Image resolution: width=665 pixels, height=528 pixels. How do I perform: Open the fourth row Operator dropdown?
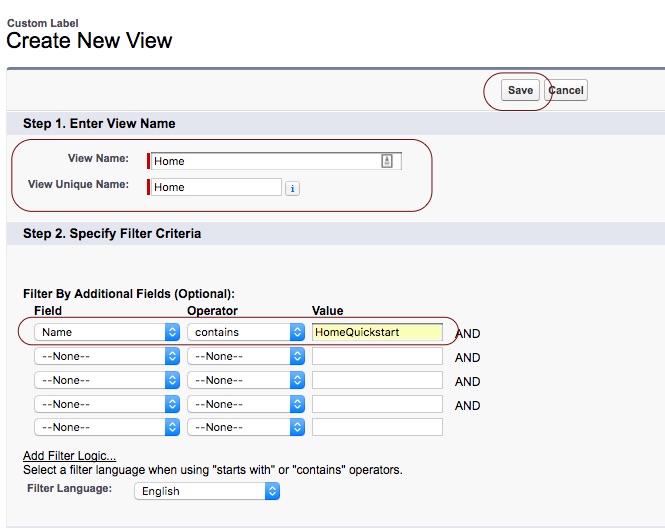[246, 404]
